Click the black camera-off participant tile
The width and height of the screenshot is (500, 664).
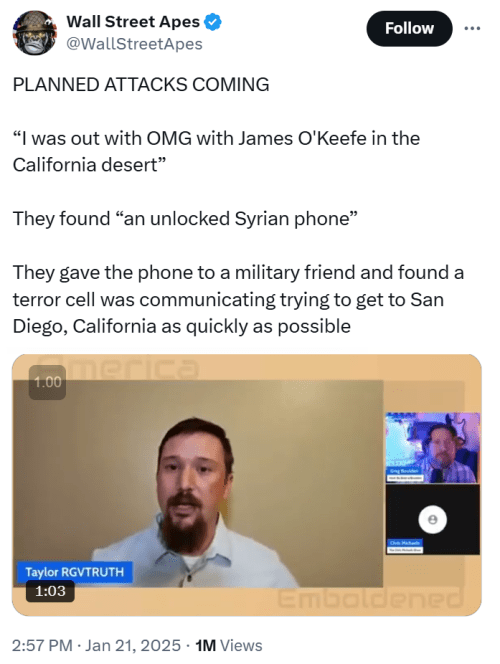433,520
